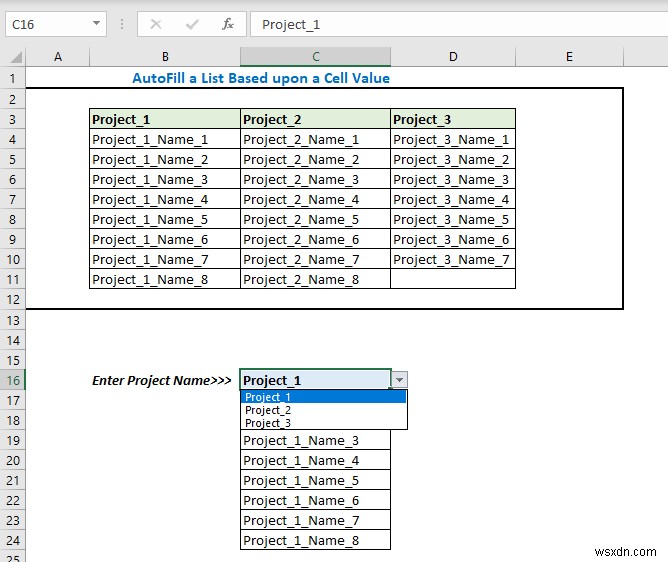Select cell Project_1_Name_3 in row 6

165,179
